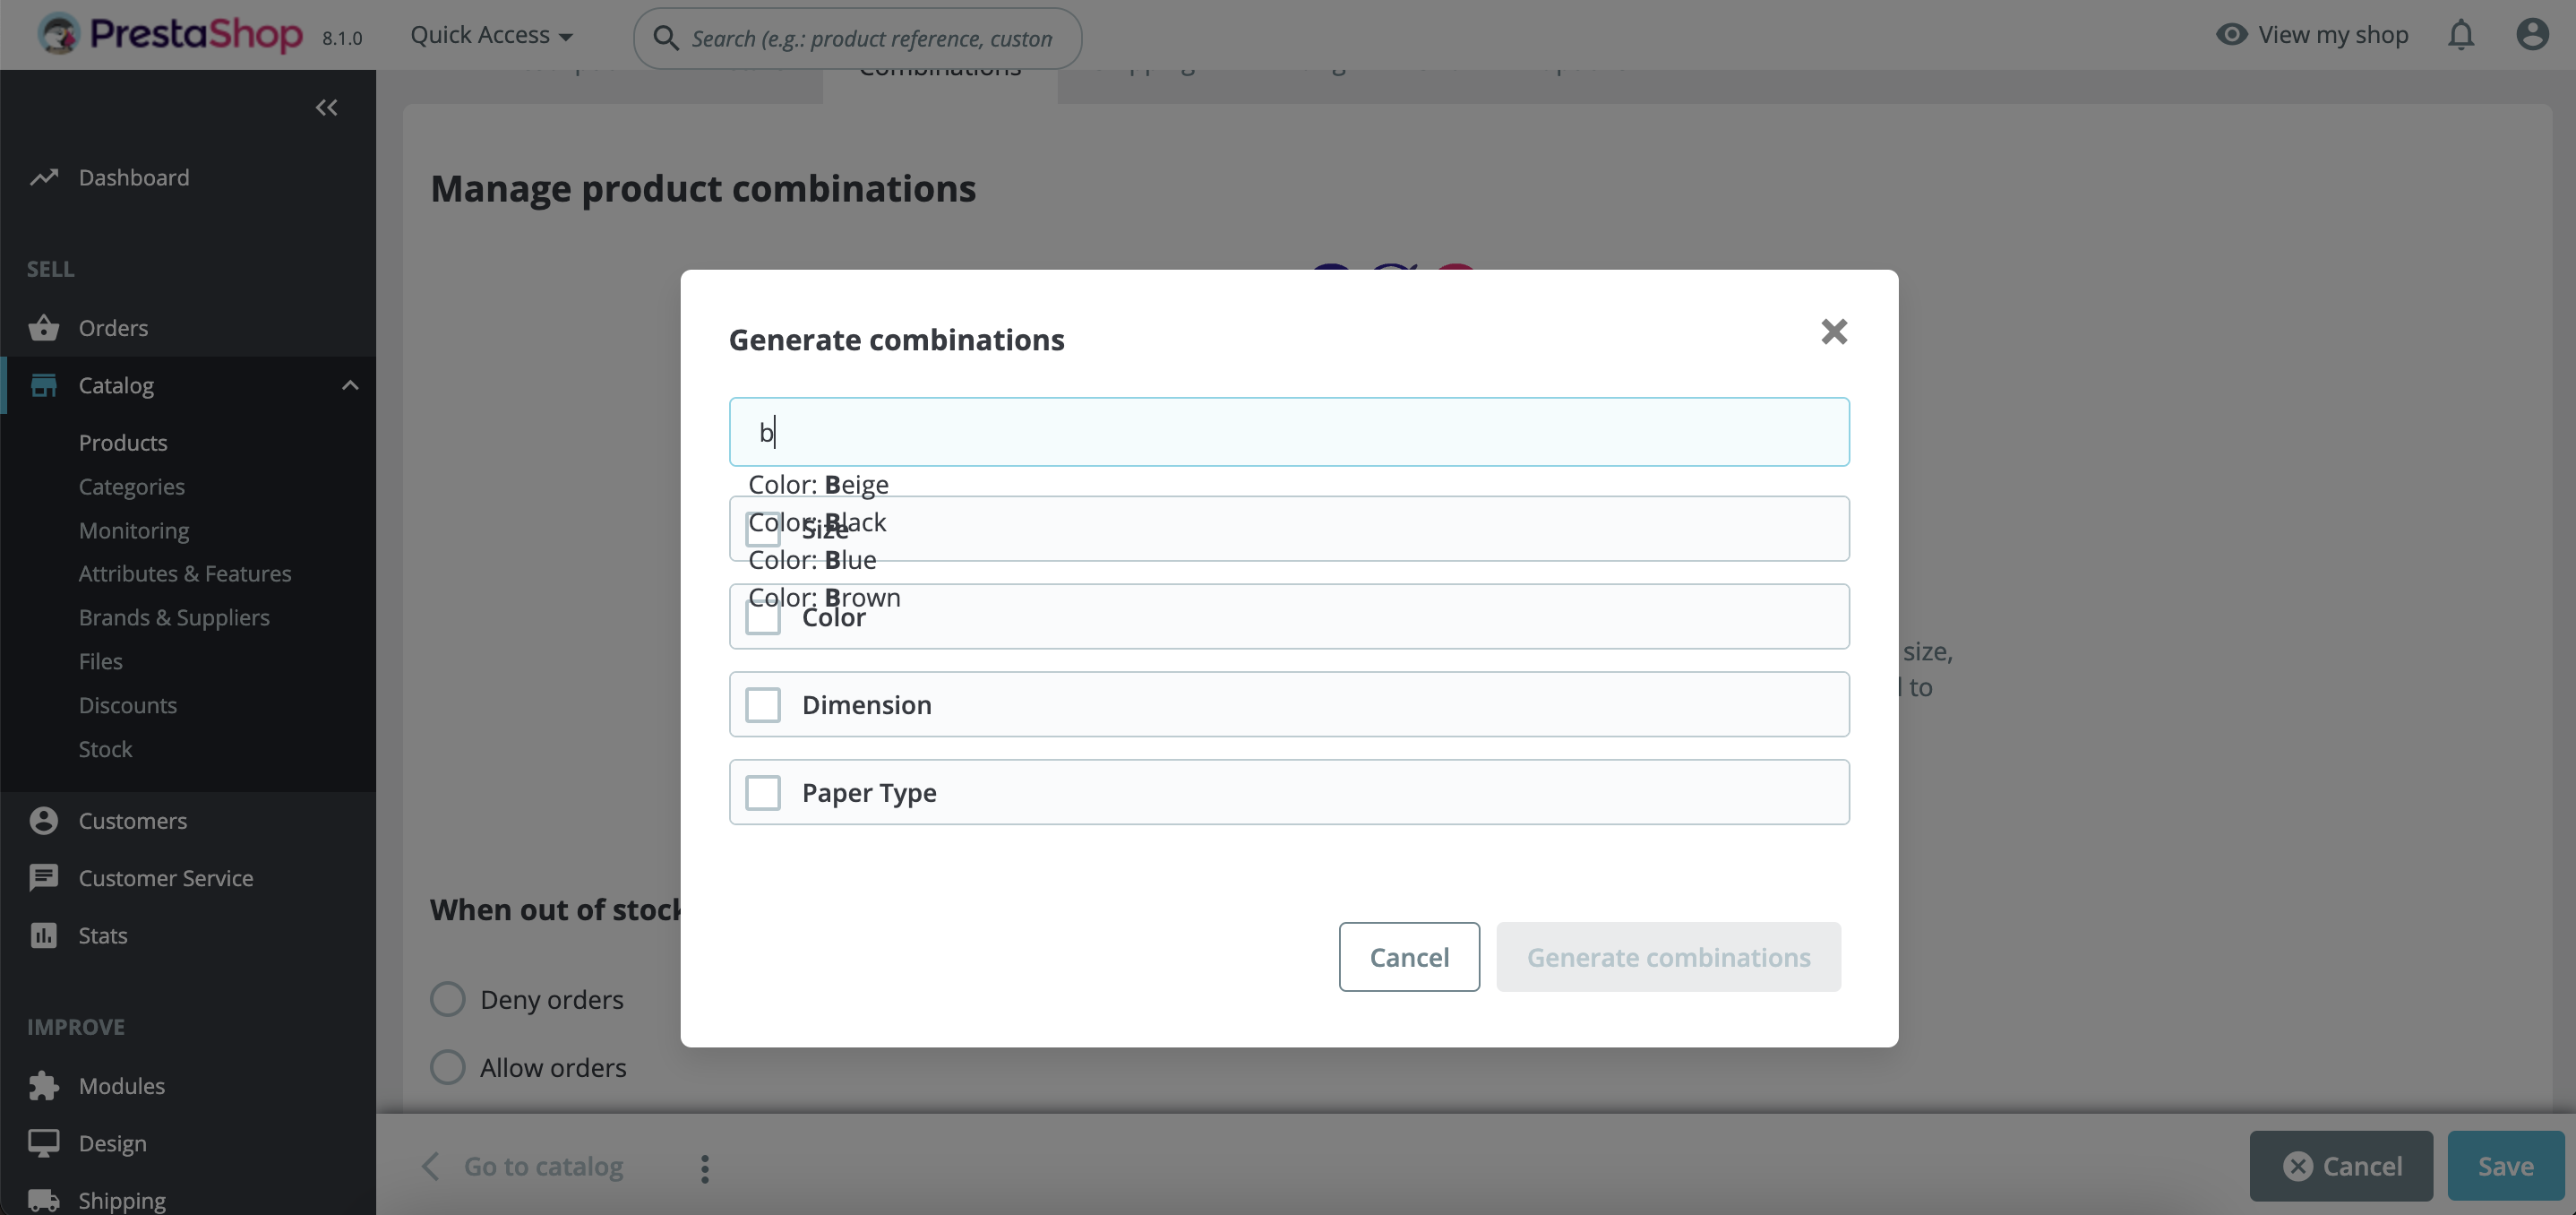
Task: Check the Dimension attribute checkbox
Action: (762, 704)
